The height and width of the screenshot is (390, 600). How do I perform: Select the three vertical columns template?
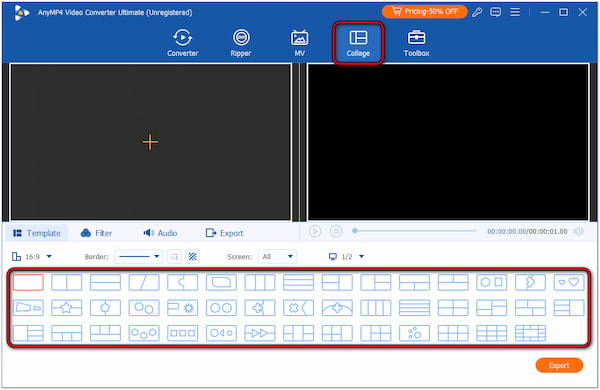pos(260,282)
